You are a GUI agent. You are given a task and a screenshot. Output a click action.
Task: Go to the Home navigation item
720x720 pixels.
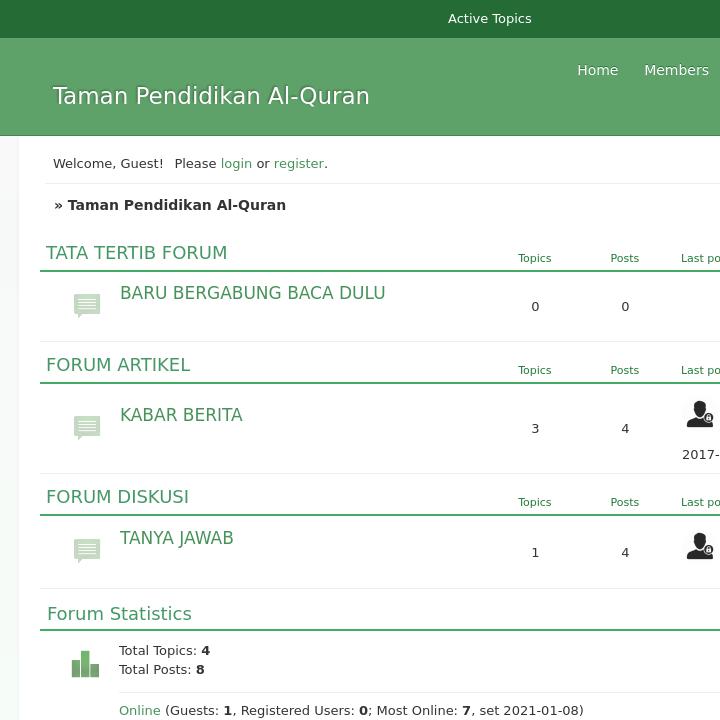tap(597, 70)
